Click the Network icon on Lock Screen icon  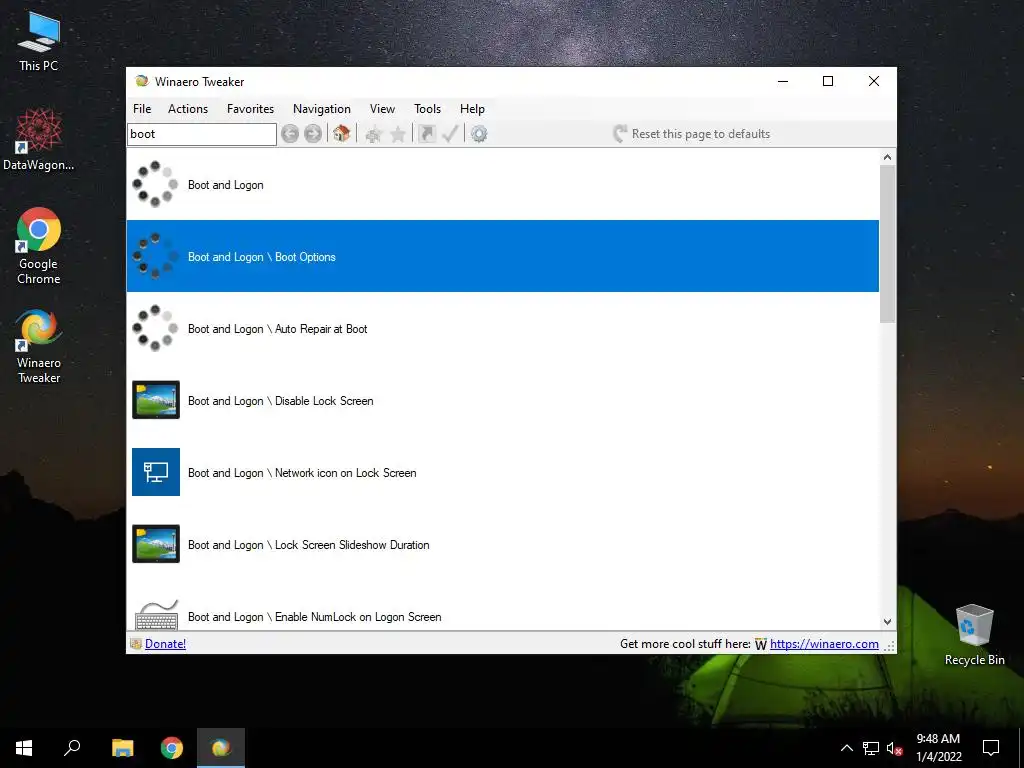155,472
